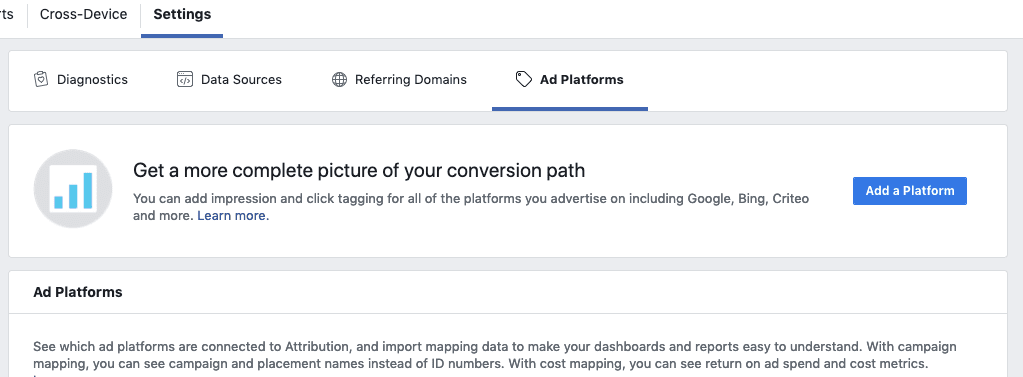The height and width of the screenshot is (377, 1023).
Task: Click the Referring Domains globe icon
Action: click(339, 80)
